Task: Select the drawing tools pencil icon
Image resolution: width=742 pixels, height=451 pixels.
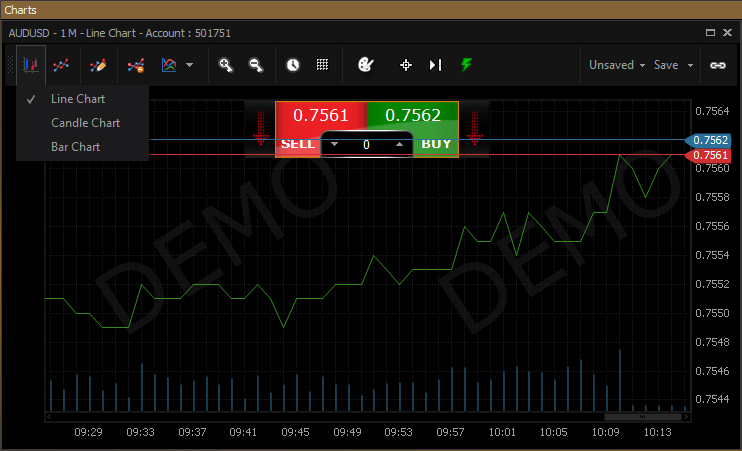Action: (x=98, y=65)
